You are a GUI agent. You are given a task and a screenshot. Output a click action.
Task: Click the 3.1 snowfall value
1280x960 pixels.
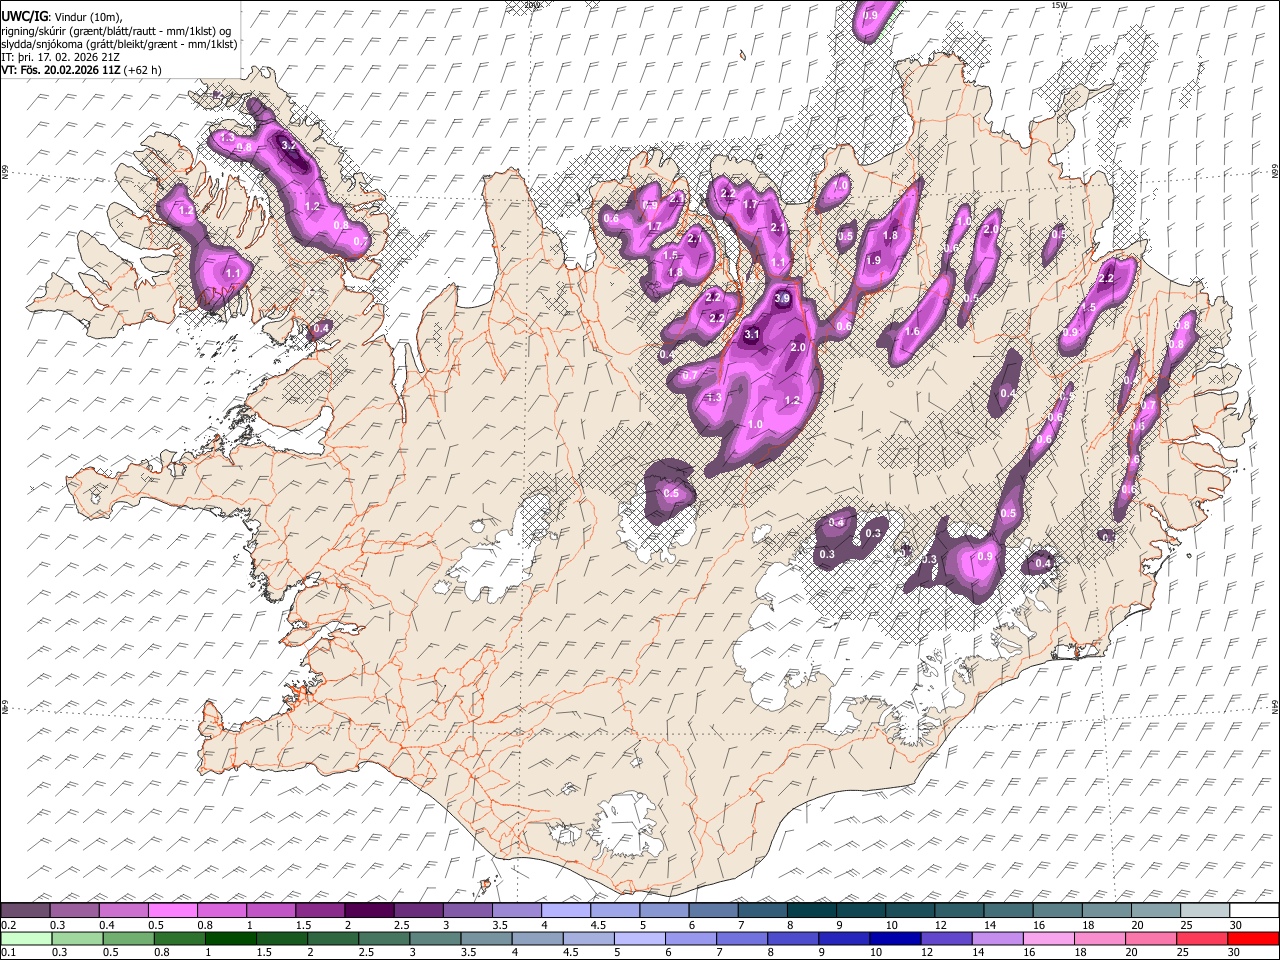point(752,334)
